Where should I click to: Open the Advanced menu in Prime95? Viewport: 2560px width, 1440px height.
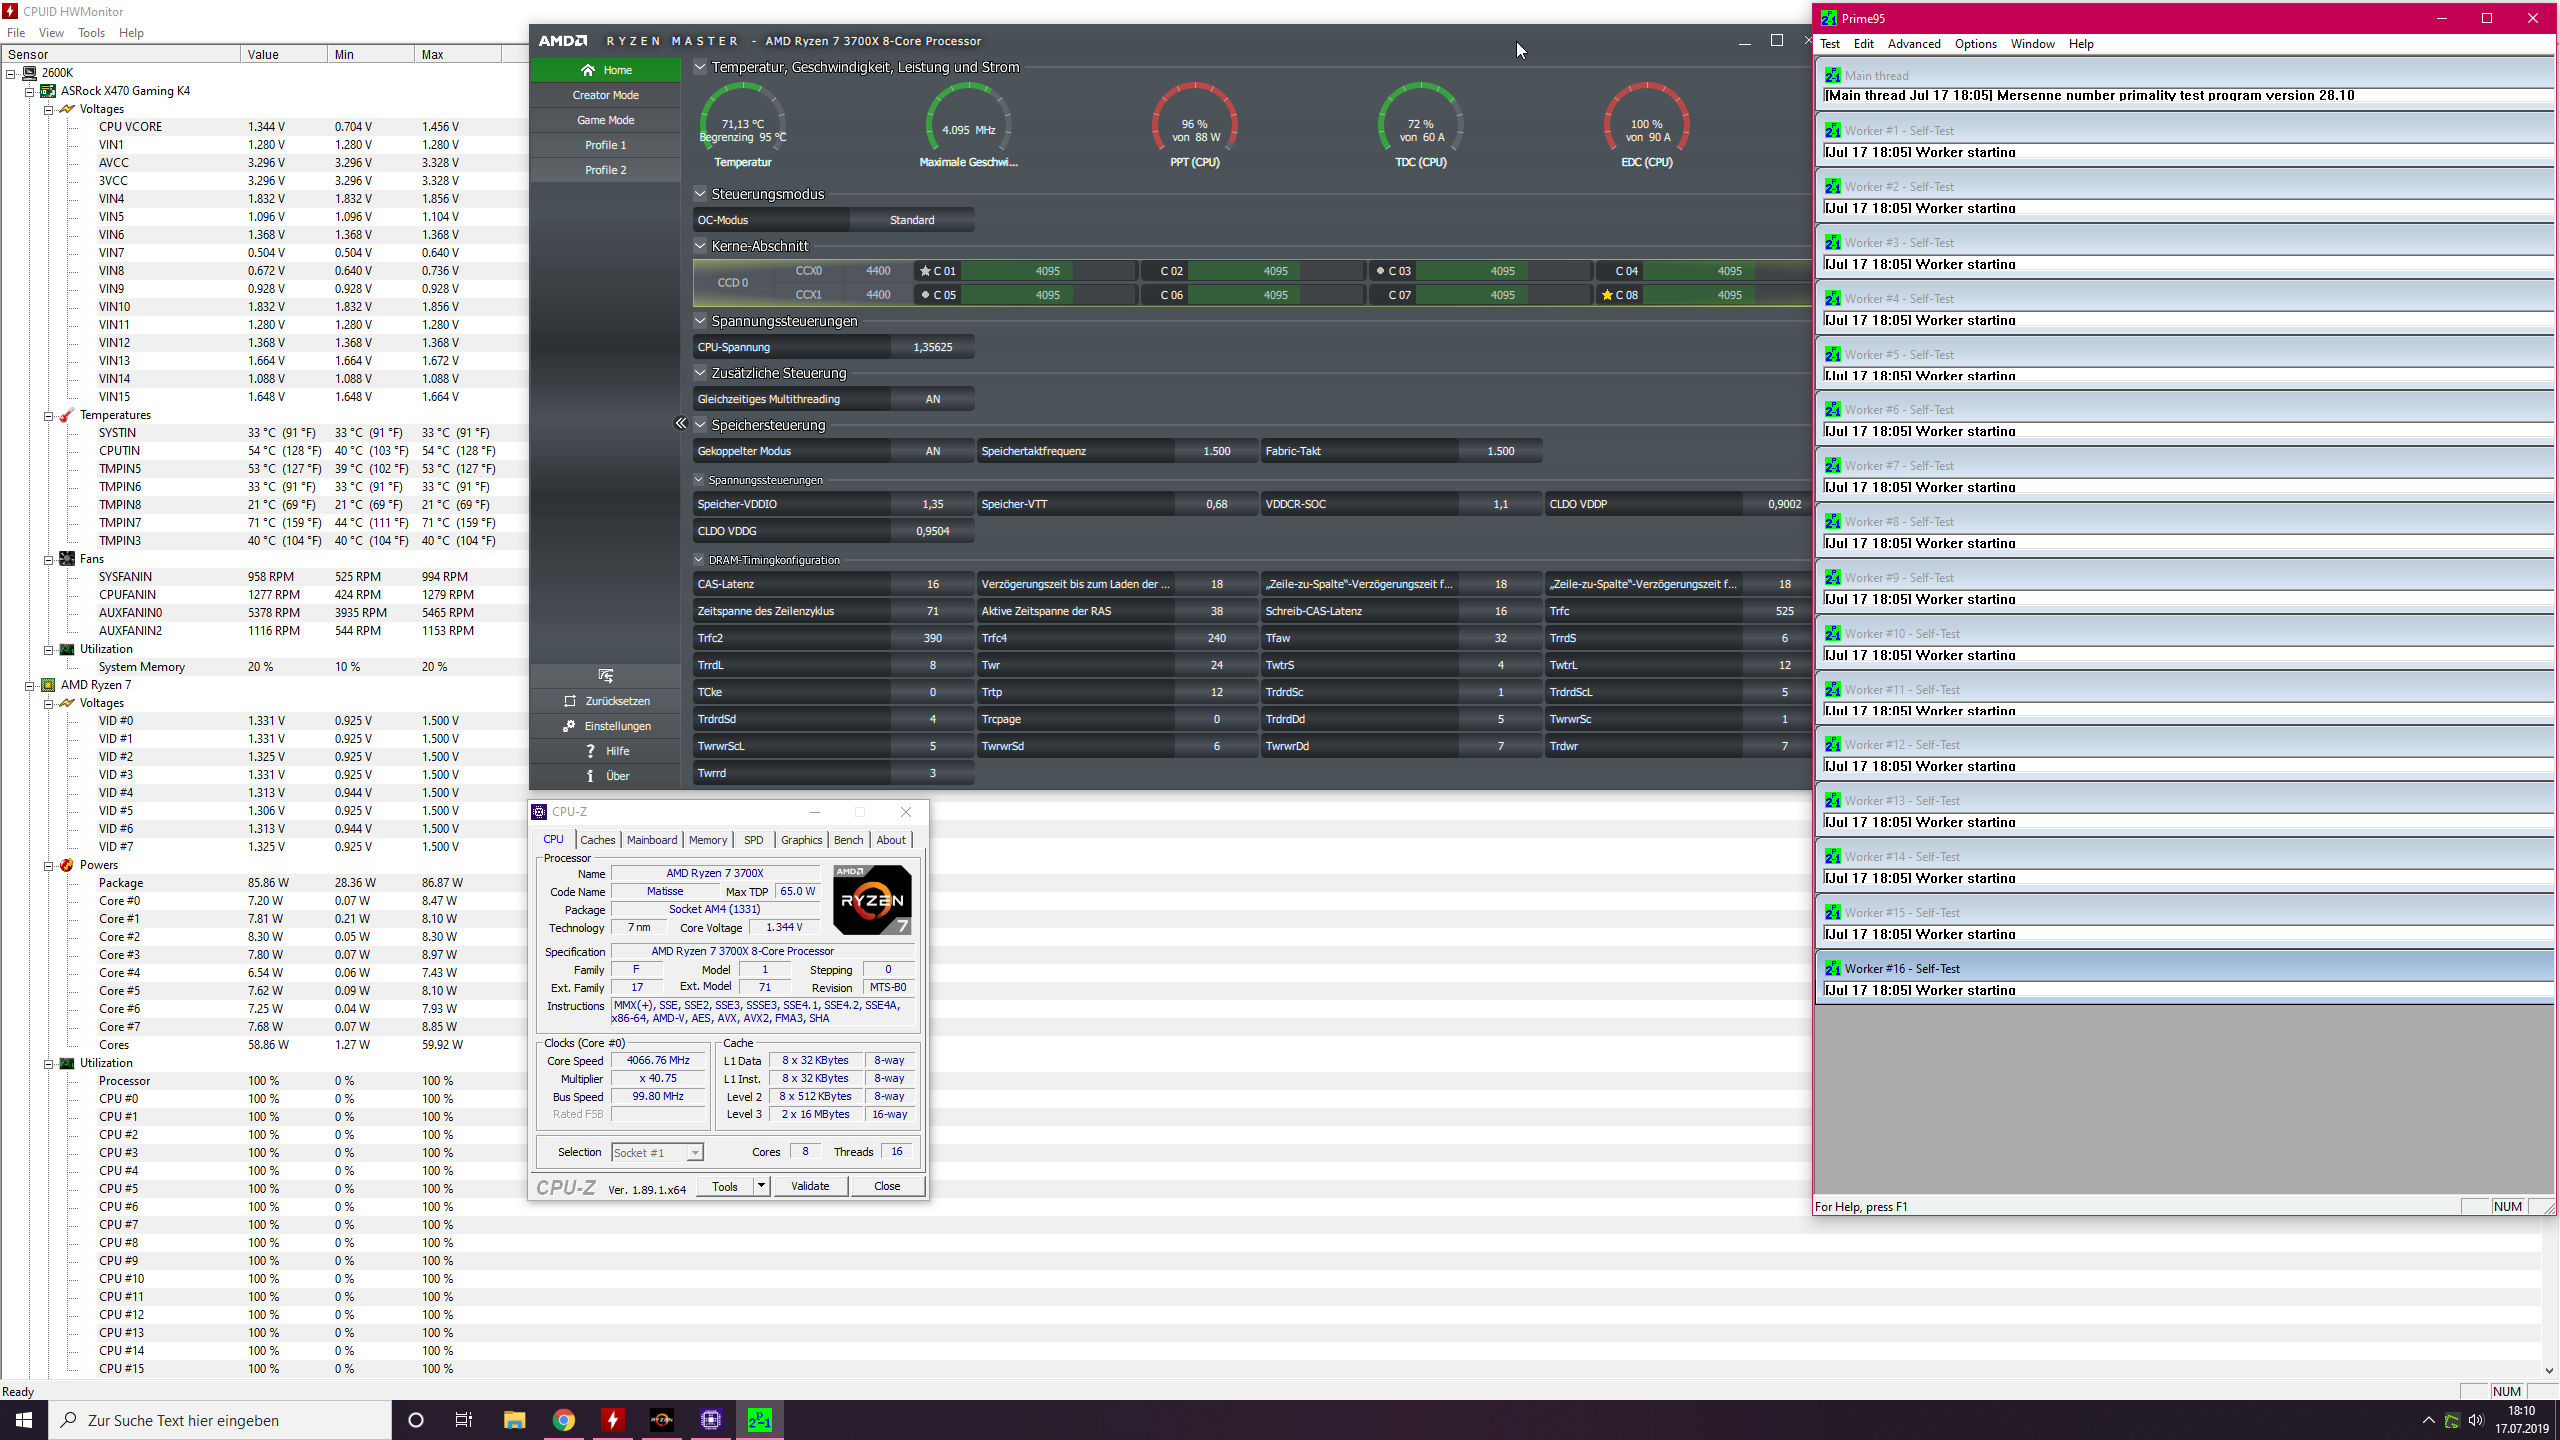[1913, 44]
